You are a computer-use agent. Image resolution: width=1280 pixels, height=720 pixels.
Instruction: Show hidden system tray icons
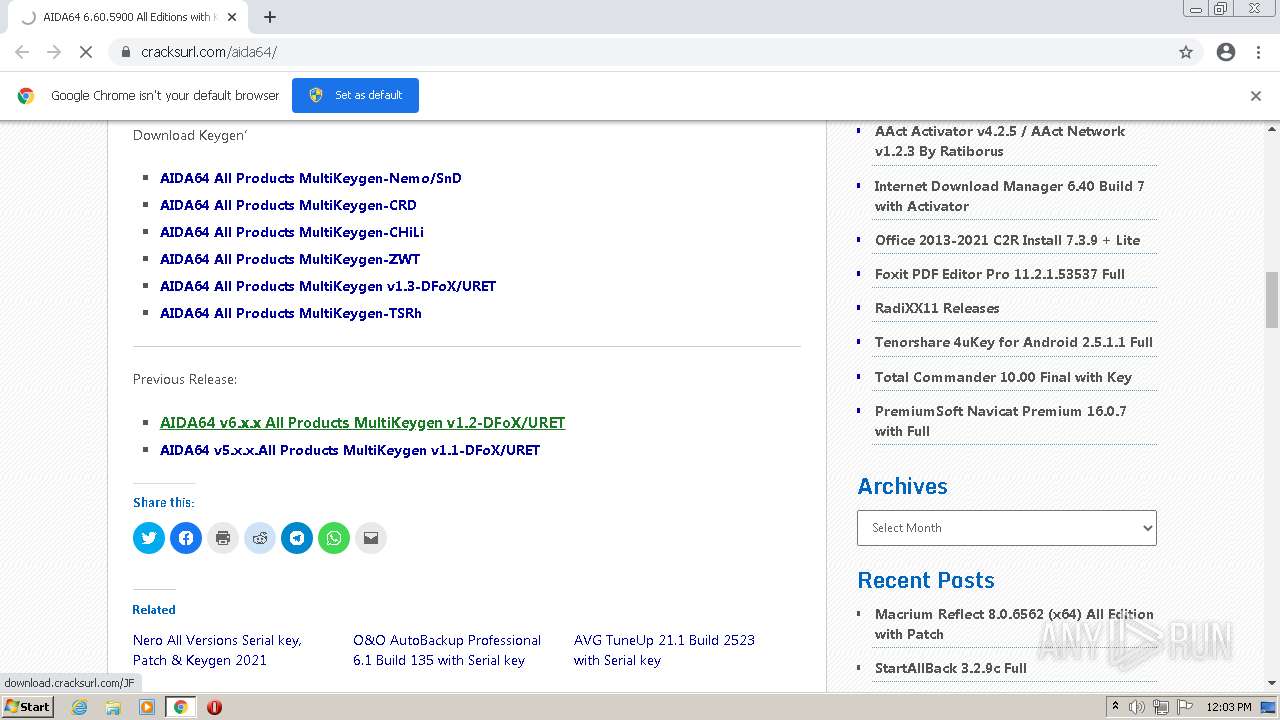tap(1115, 707)
